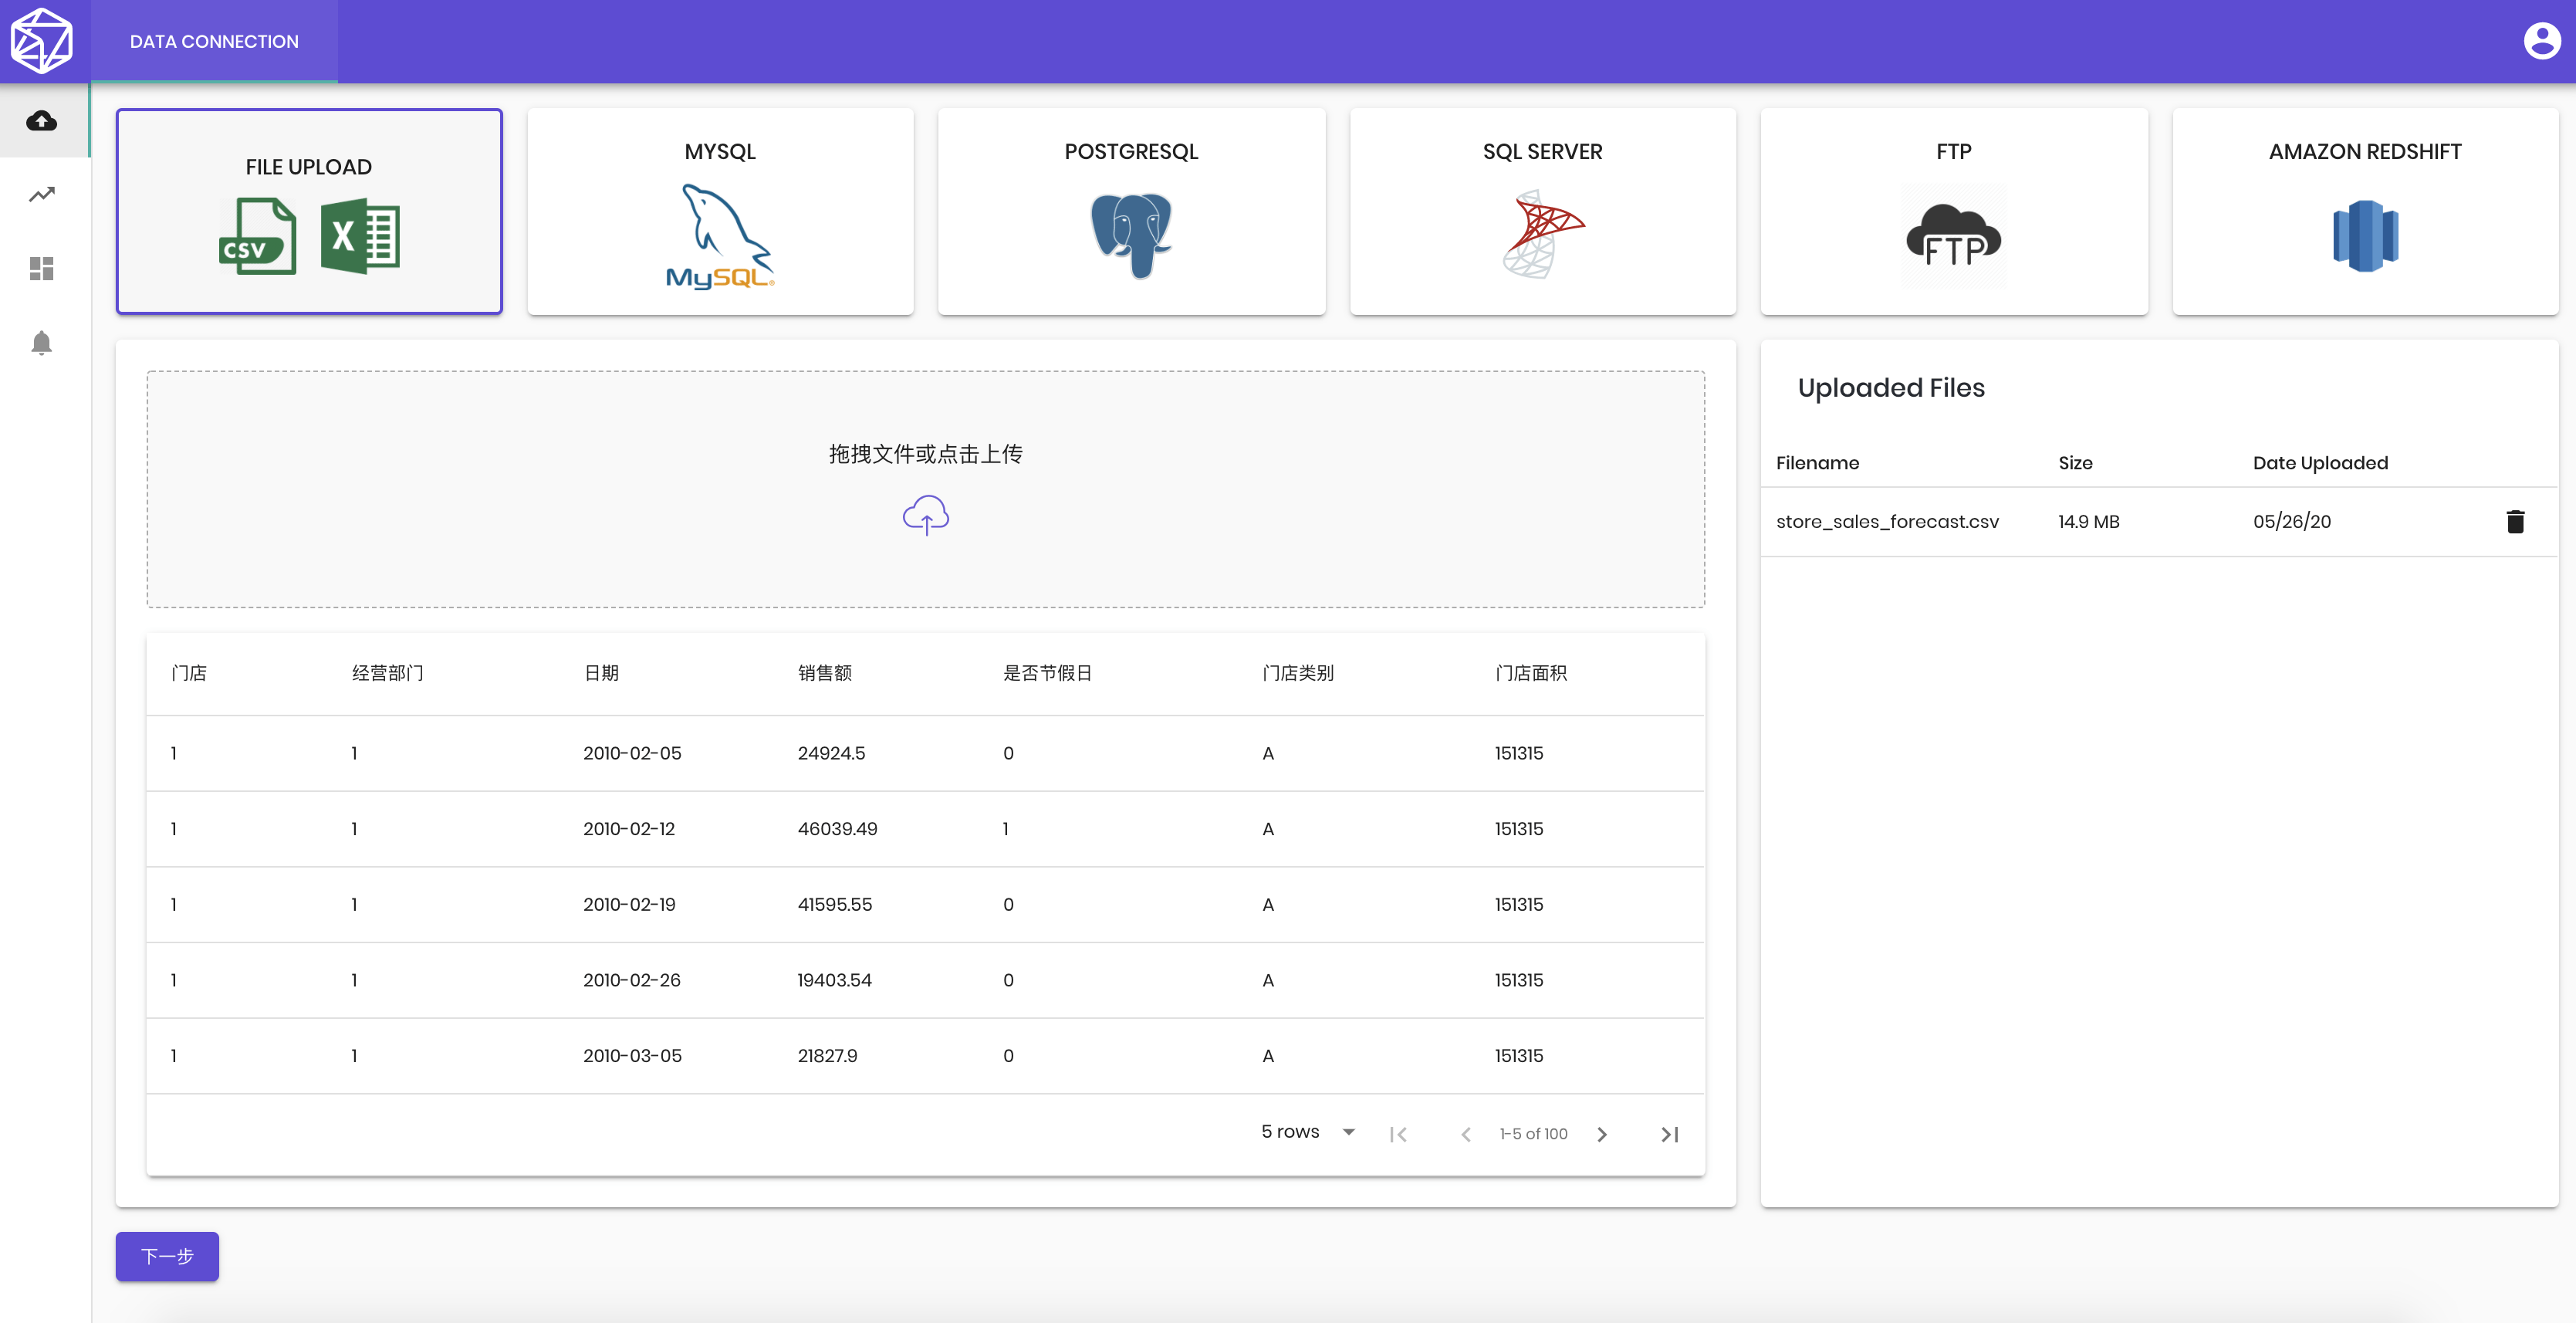Click the 销售额 column header
The width and height of the screenshot is (2576, 1323).
coord(824,673)
